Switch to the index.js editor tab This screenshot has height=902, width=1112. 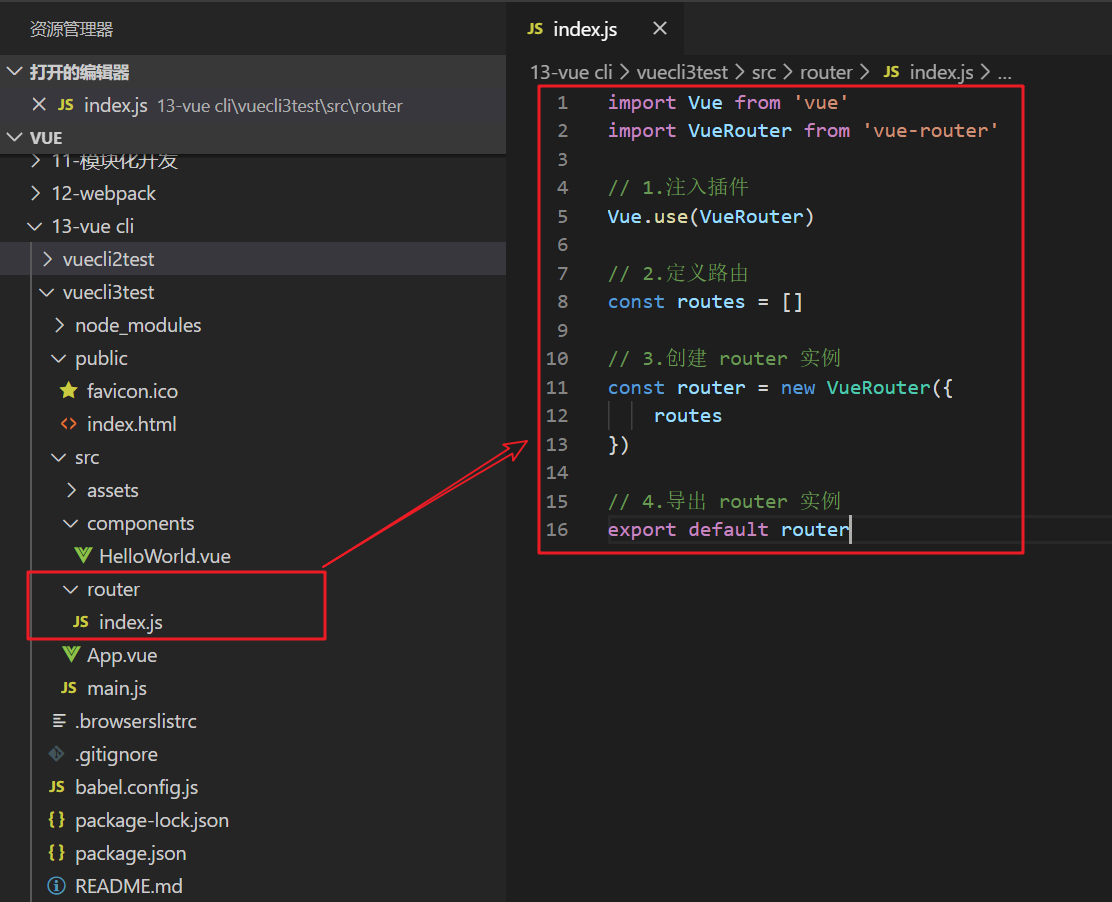pos(584,29)
